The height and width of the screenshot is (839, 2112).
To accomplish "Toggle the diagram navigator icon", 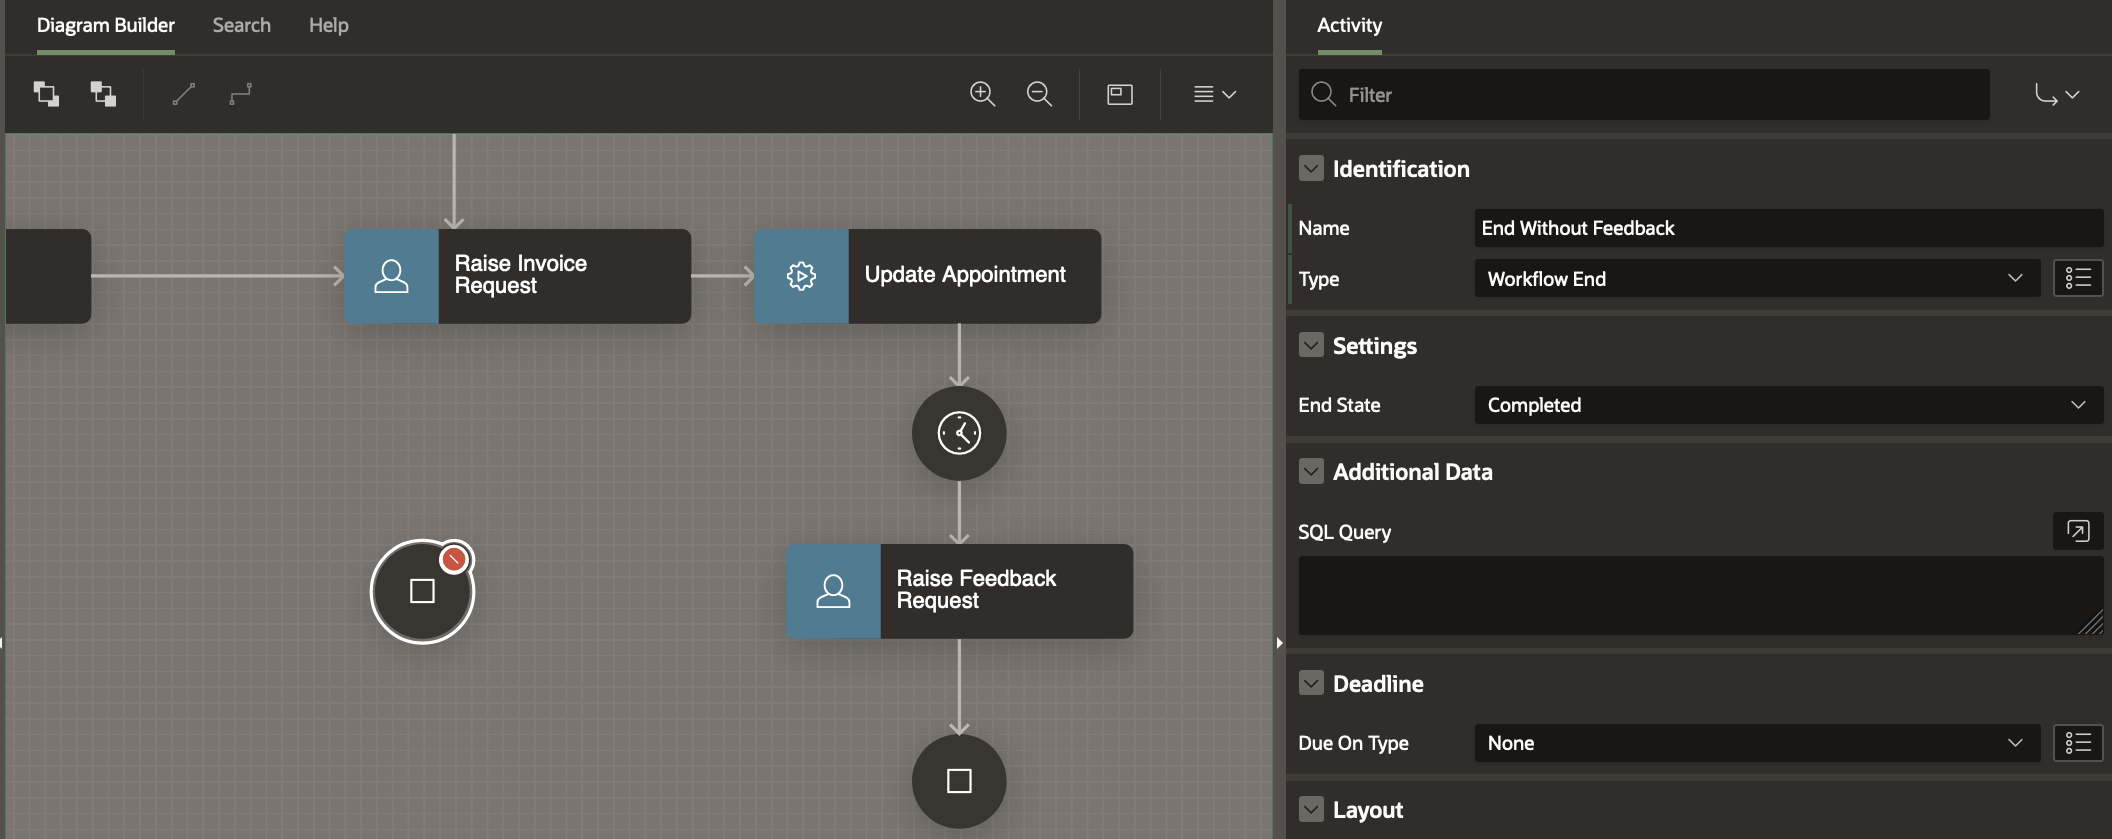I will [1120, 94].
